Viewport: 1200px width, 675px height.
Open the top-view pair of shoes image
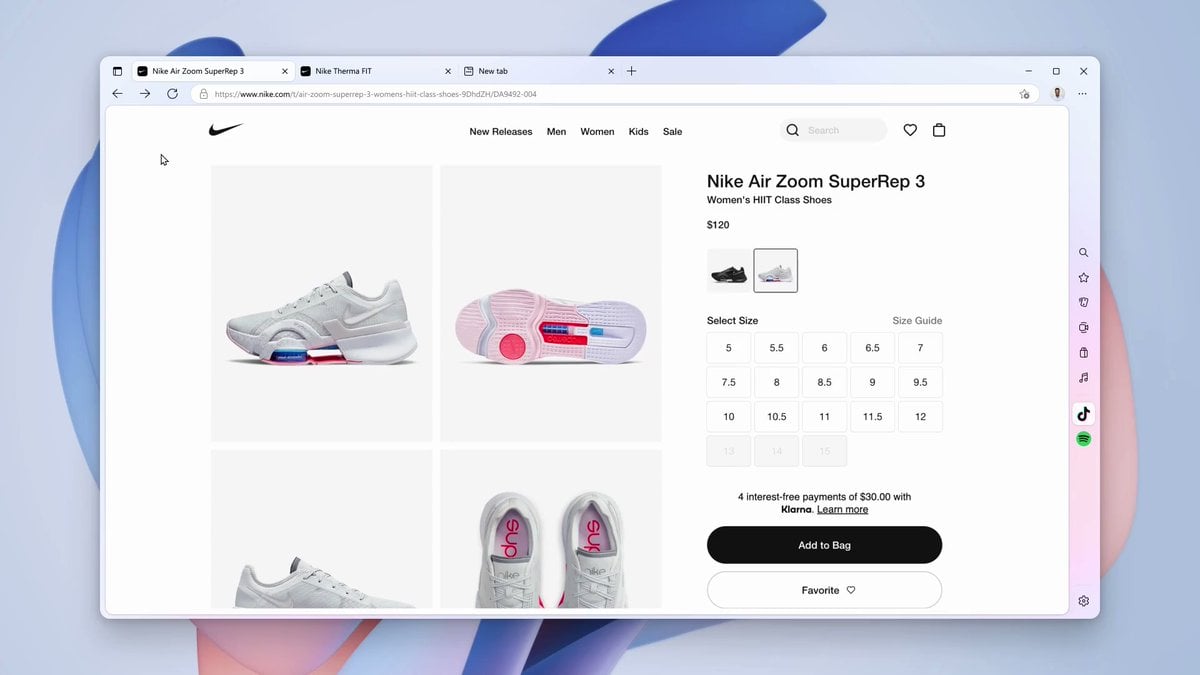pos(551,529)
